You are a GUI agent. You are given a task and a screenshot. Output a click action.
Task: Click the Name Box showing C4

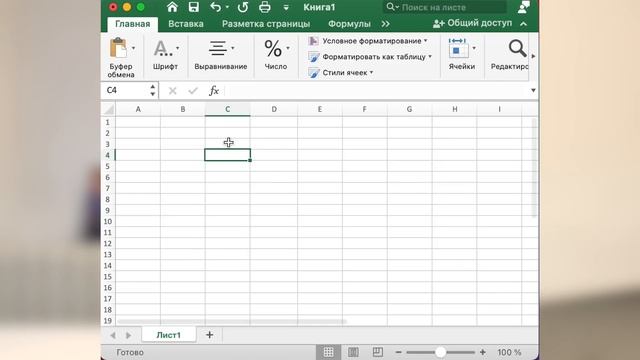point(127,90)
